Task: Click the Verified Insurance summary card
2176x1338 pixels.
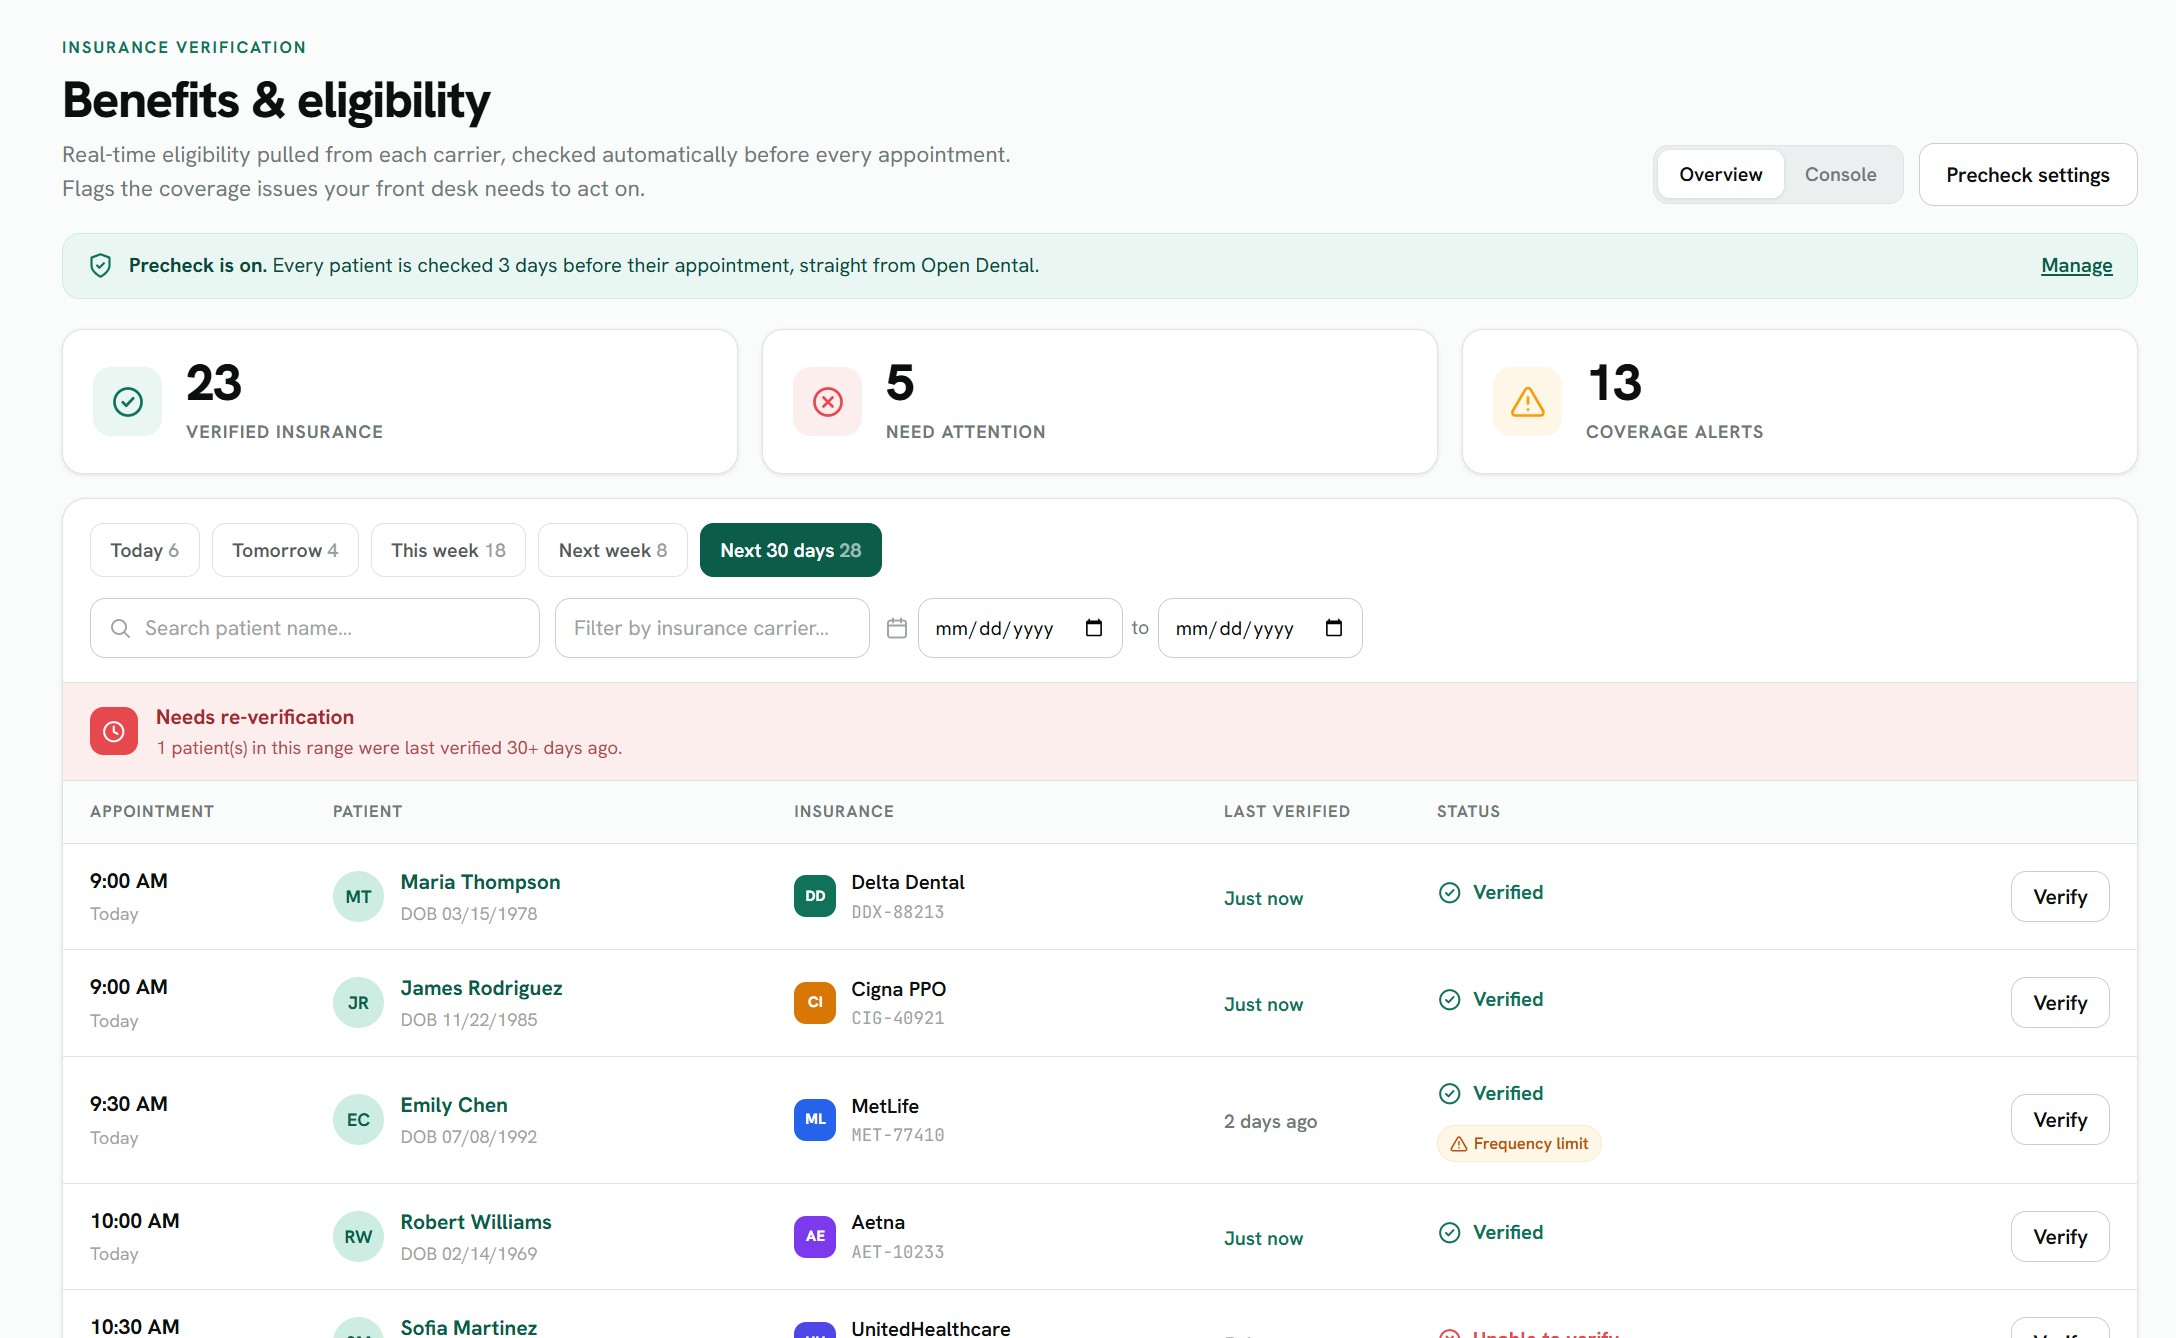Action: (400, 402)
